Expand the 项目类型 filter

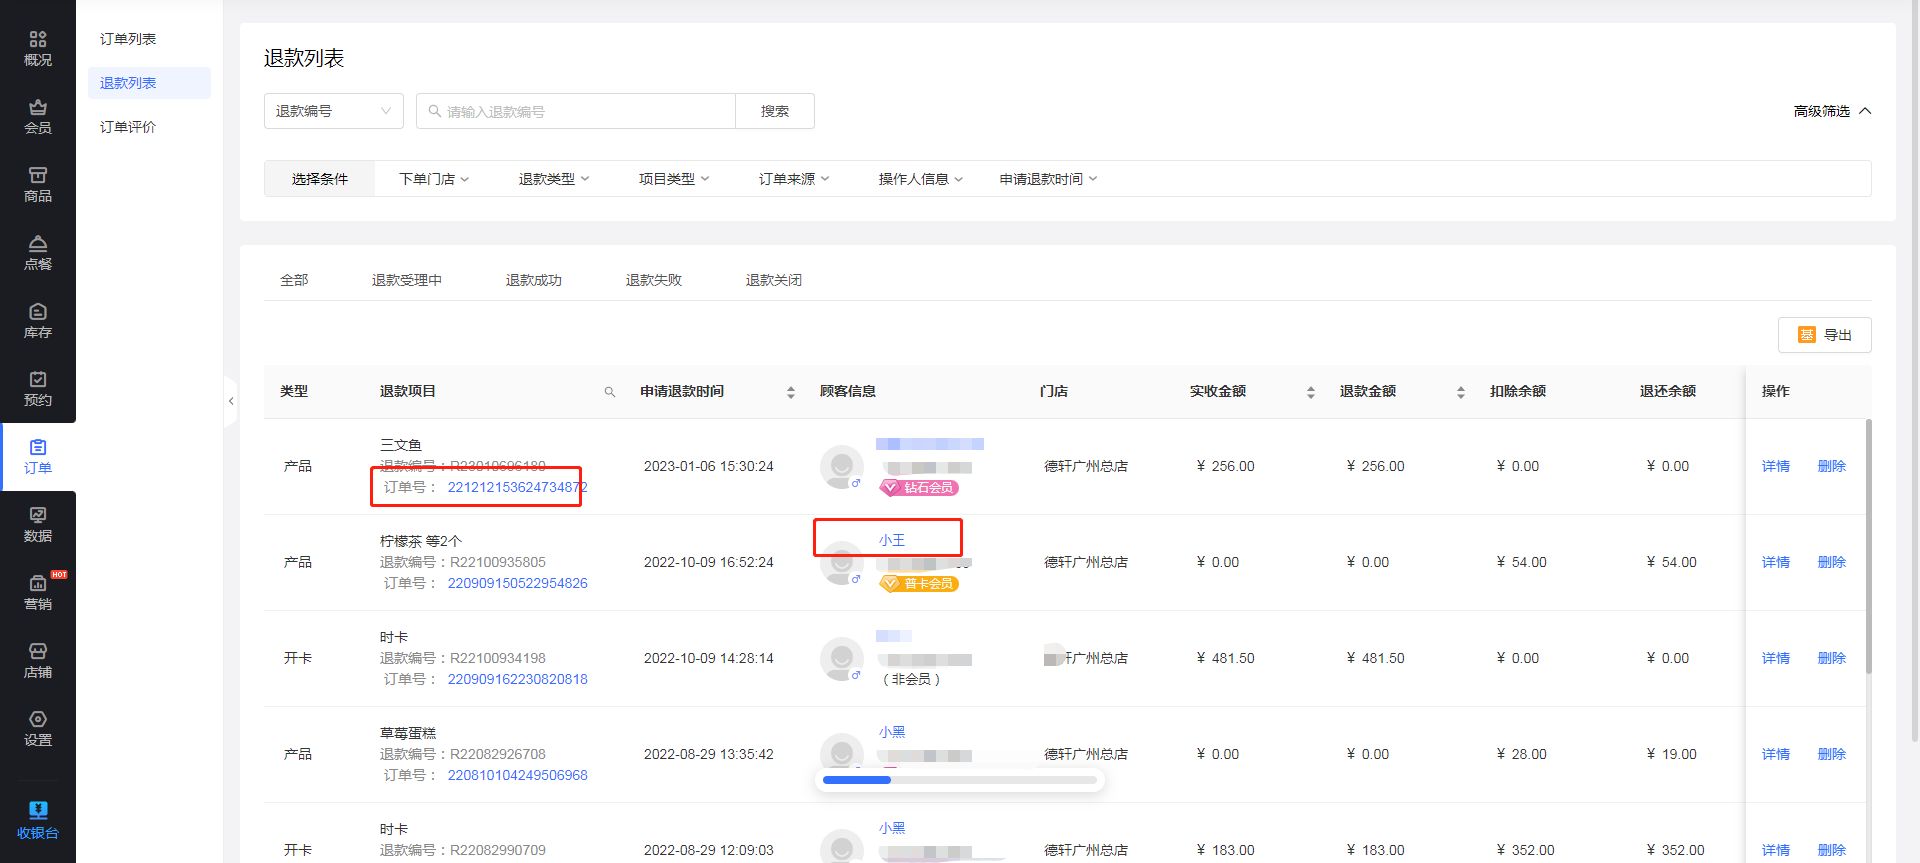click(x=673, y=179)
